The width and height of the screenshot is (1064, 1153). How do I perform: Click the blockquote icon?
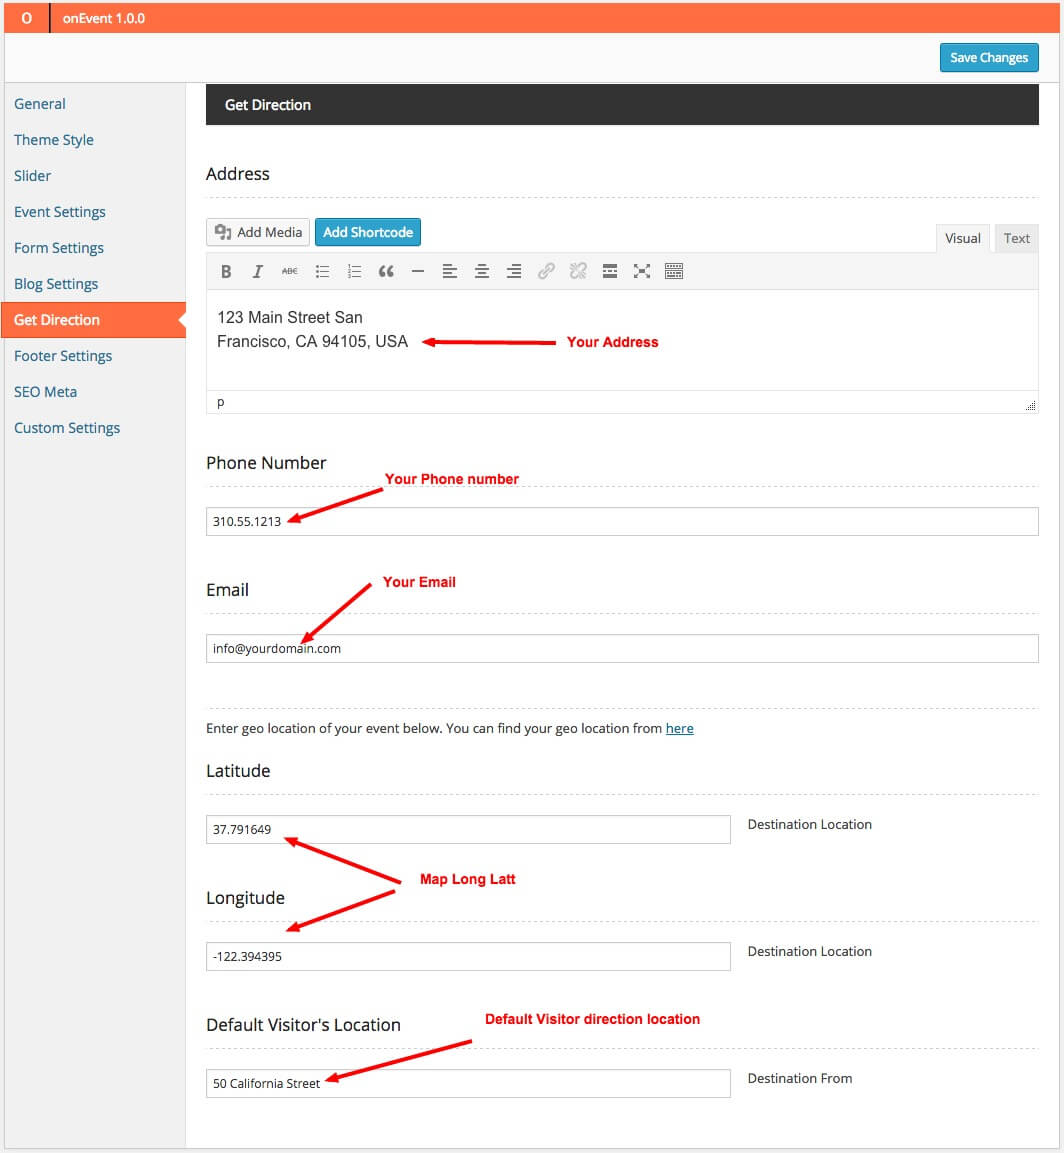coord(386,271)
